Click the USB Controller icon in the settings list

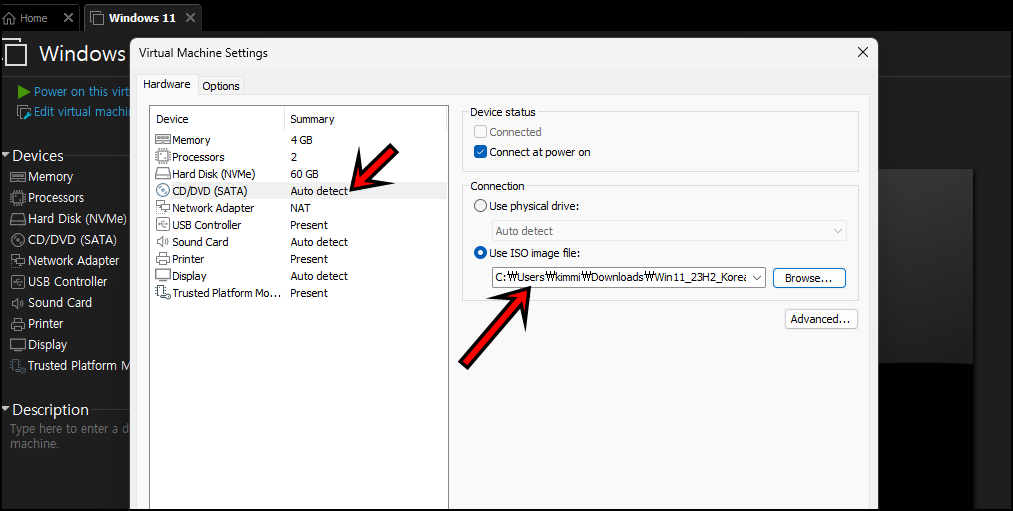163,224
